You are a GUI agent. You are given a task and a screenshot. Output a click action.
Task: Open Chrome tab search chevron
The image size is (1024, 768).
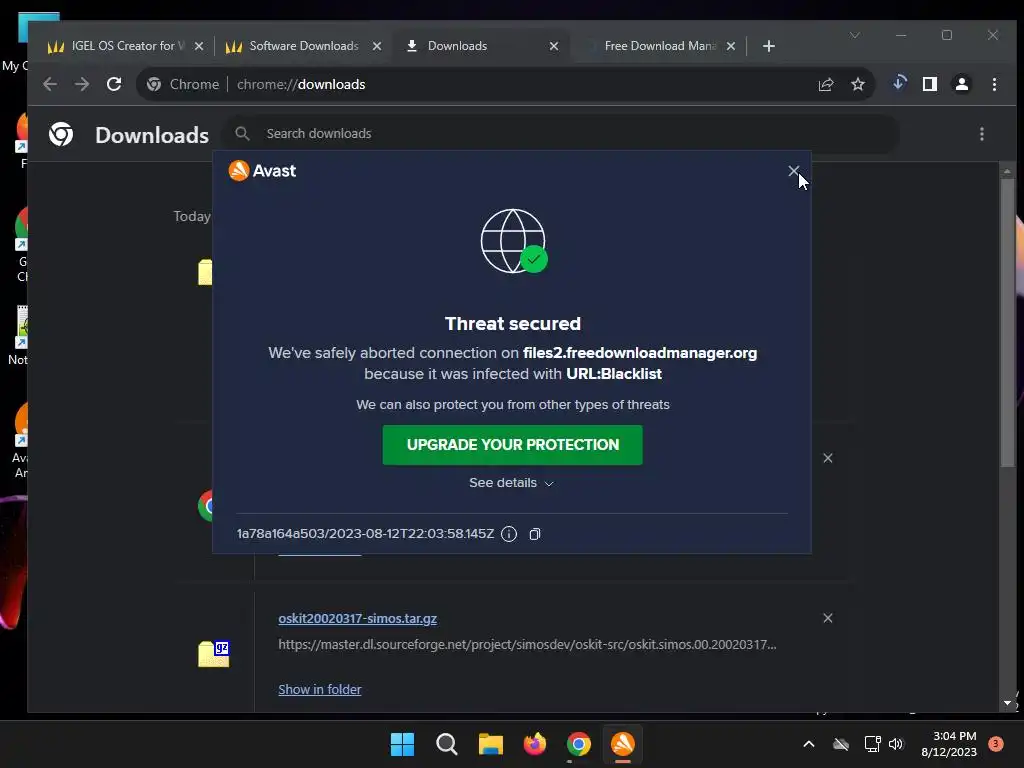(855, 35)
